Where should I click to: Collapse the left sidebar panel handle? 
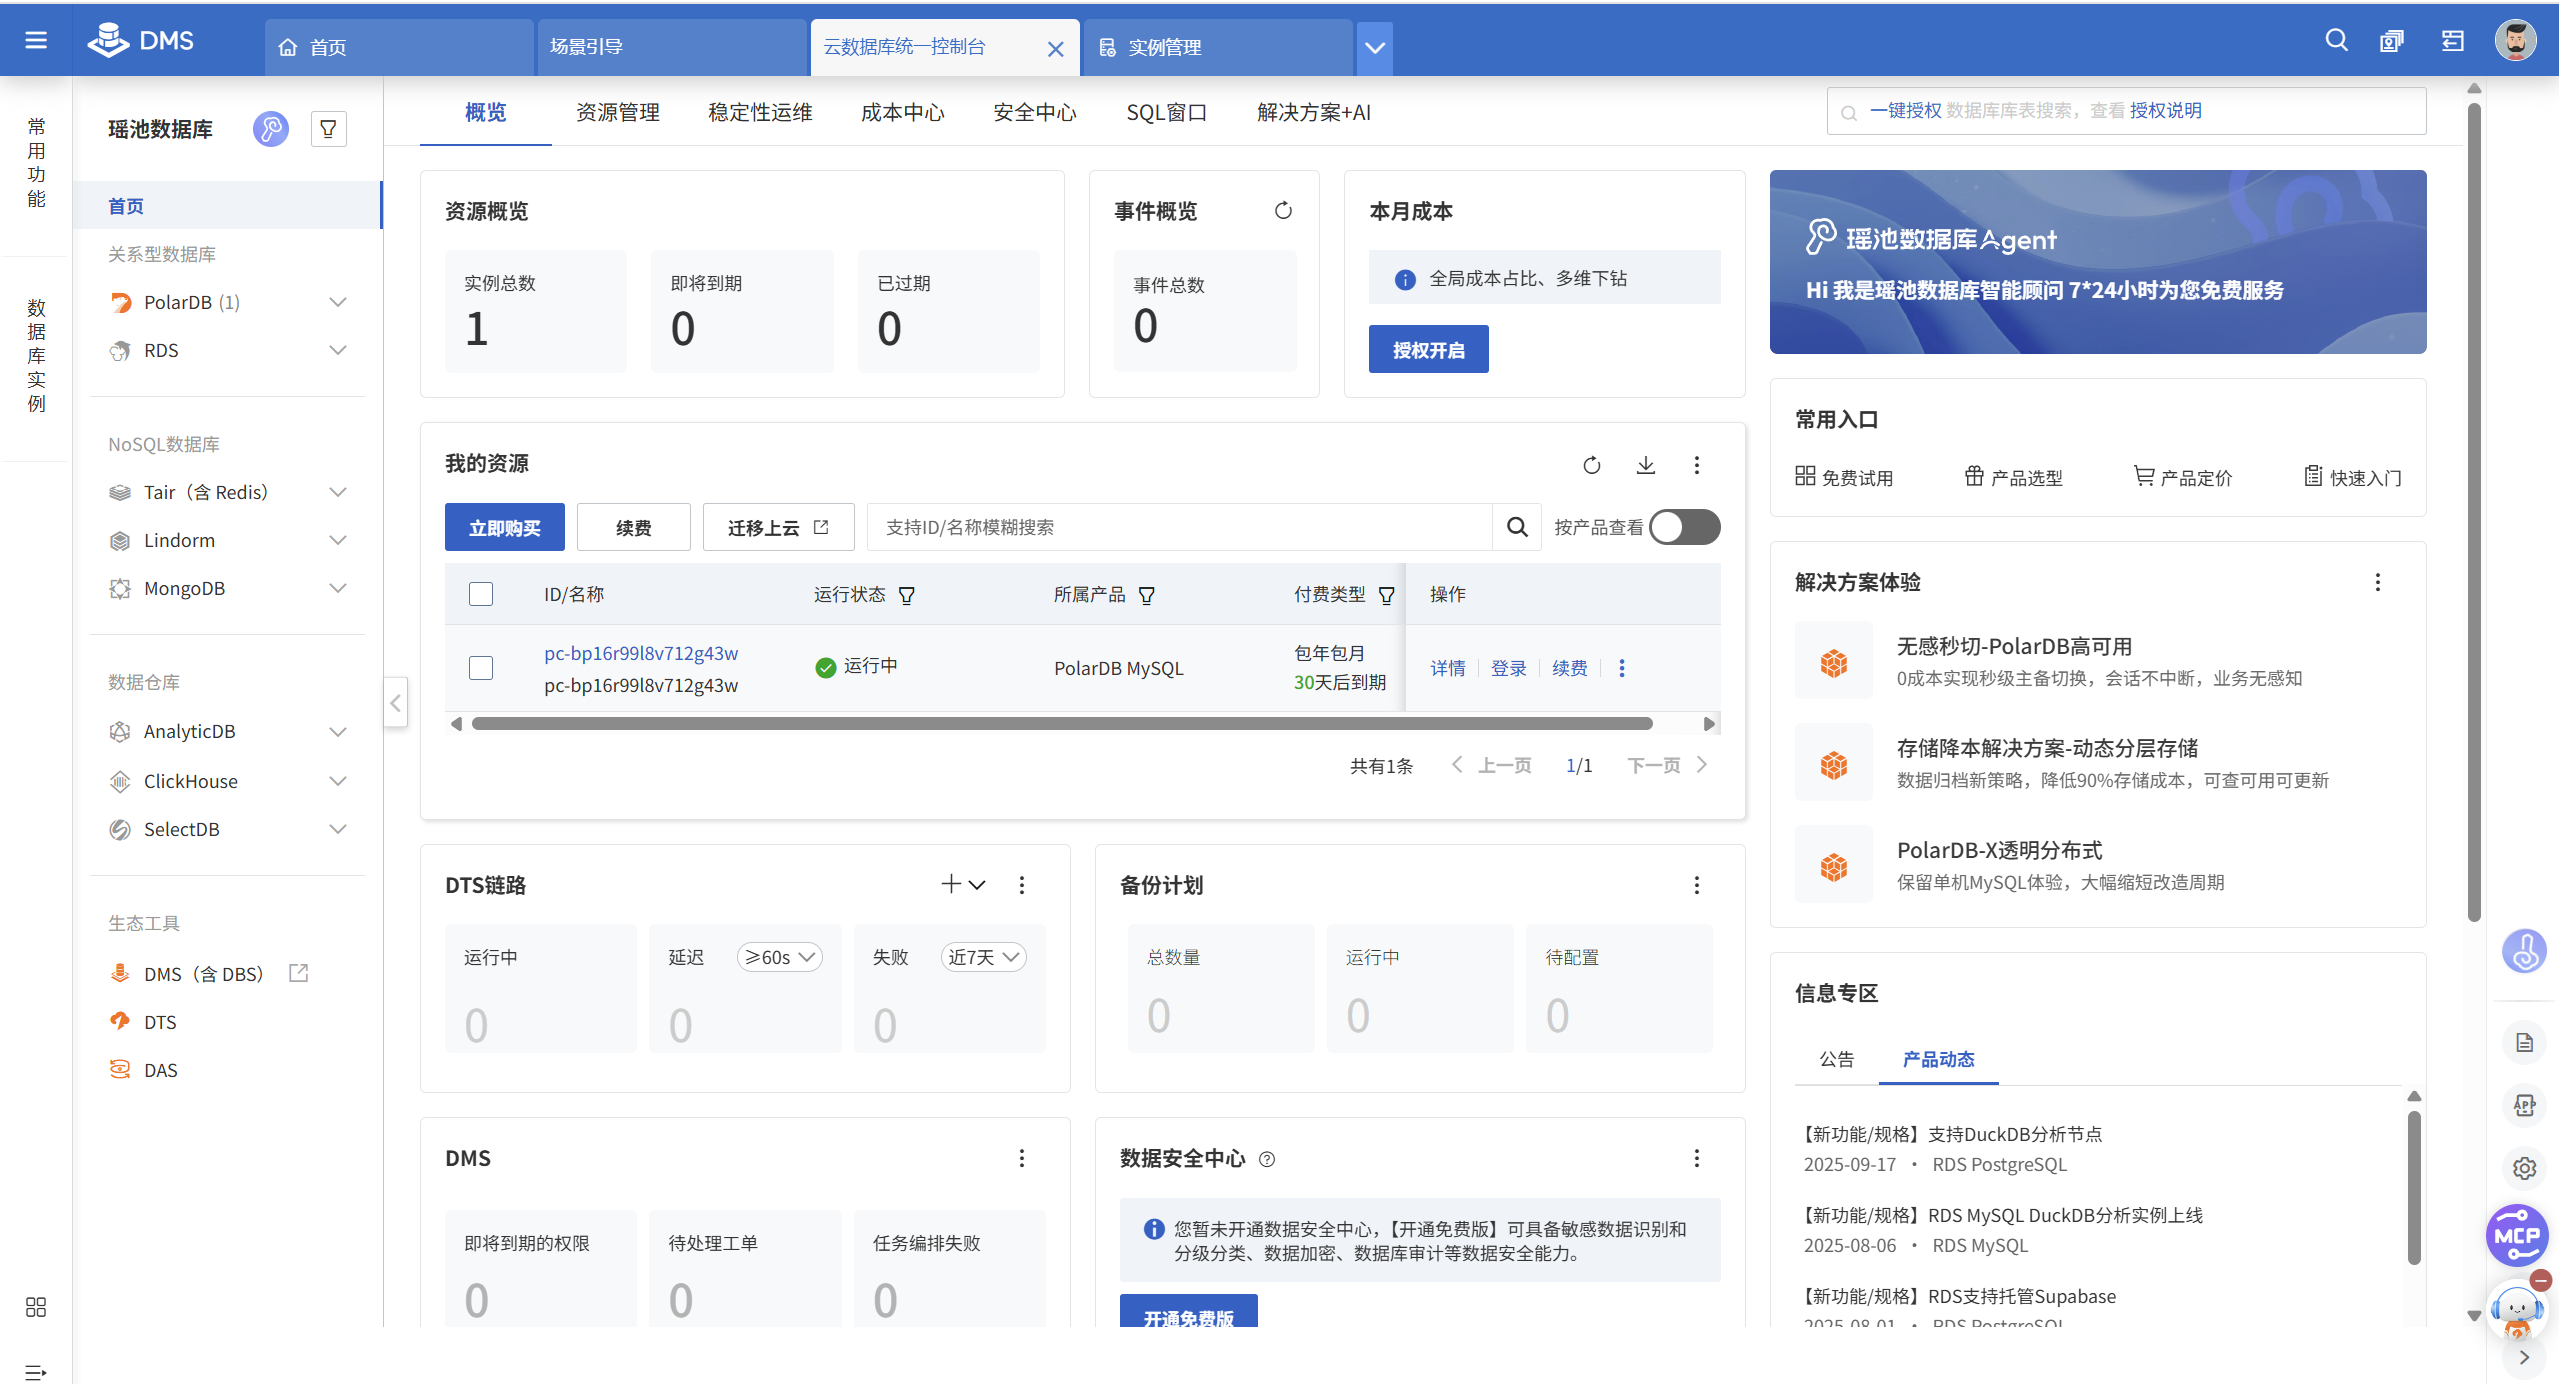click(396, 703)
